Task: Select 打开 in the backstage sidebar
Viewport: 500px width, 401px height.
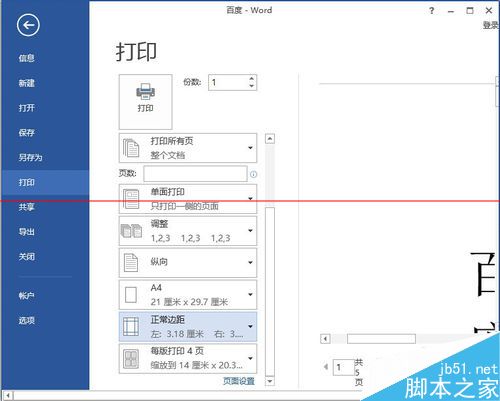Action: pos(27,108)
